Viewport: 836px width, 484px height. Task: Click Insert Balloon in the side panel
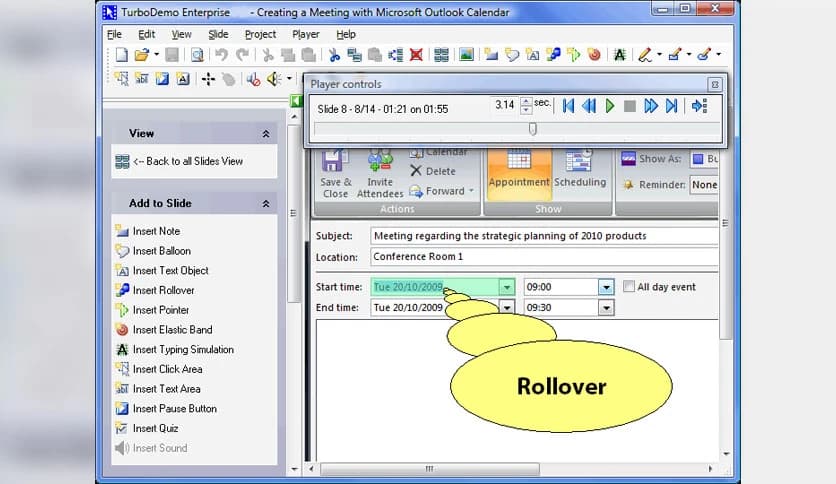[153, 251]
